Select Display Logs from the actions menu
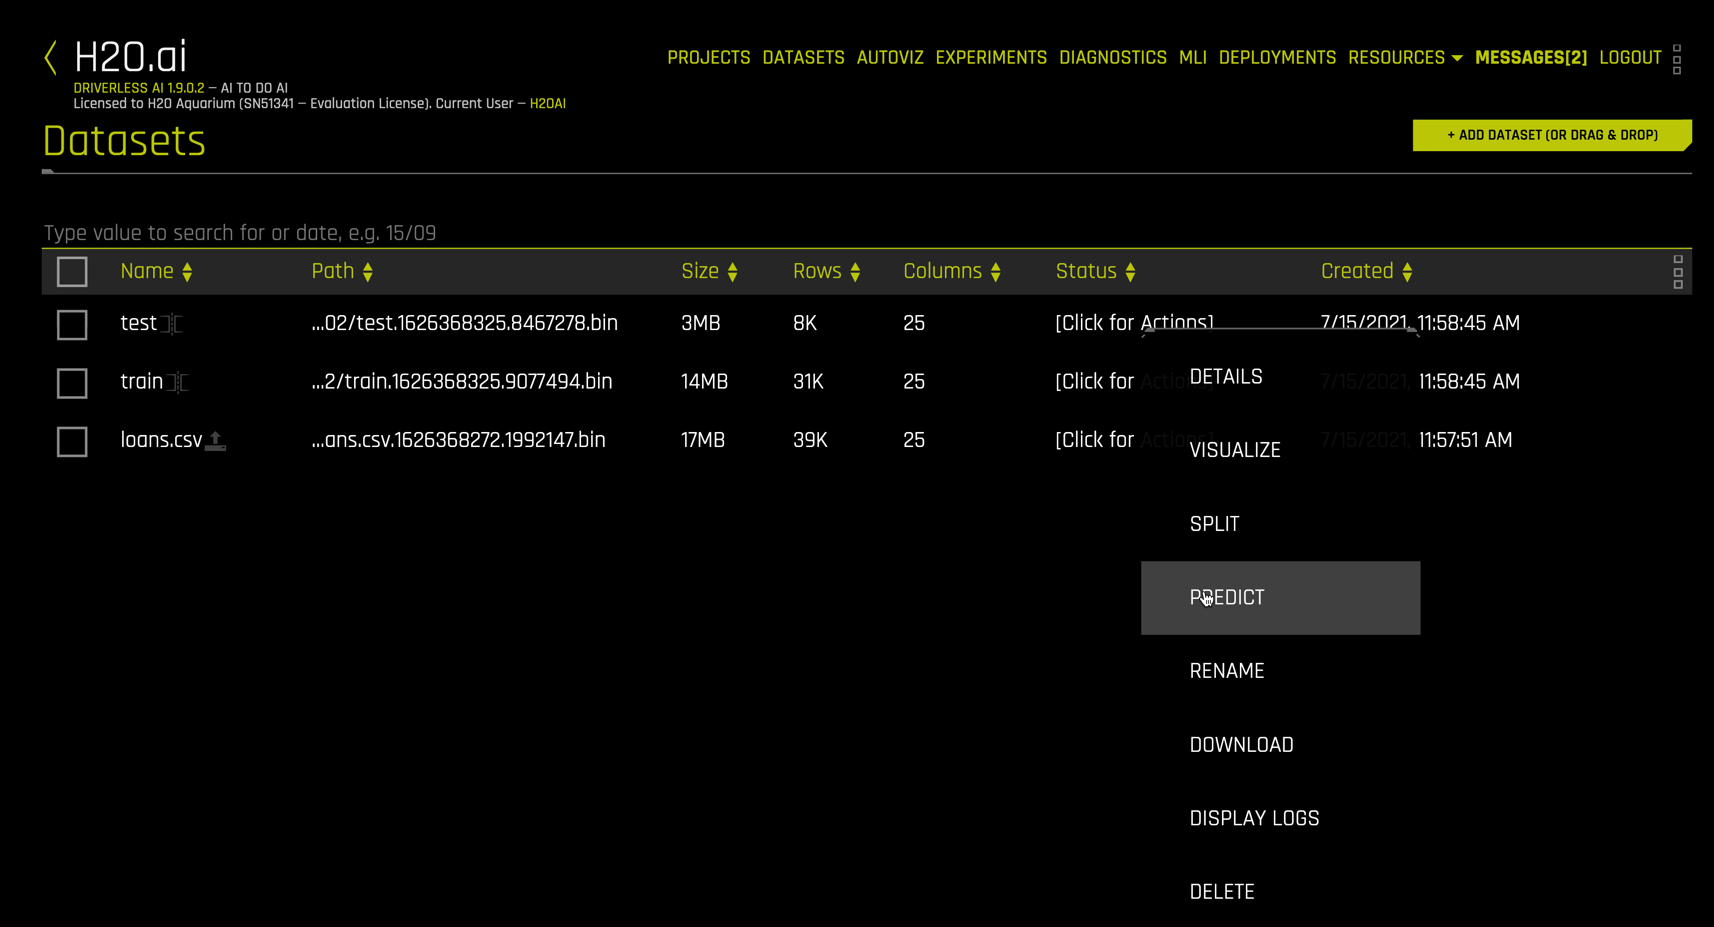This screenshot has height=927, width=1714. (1280, 818)
